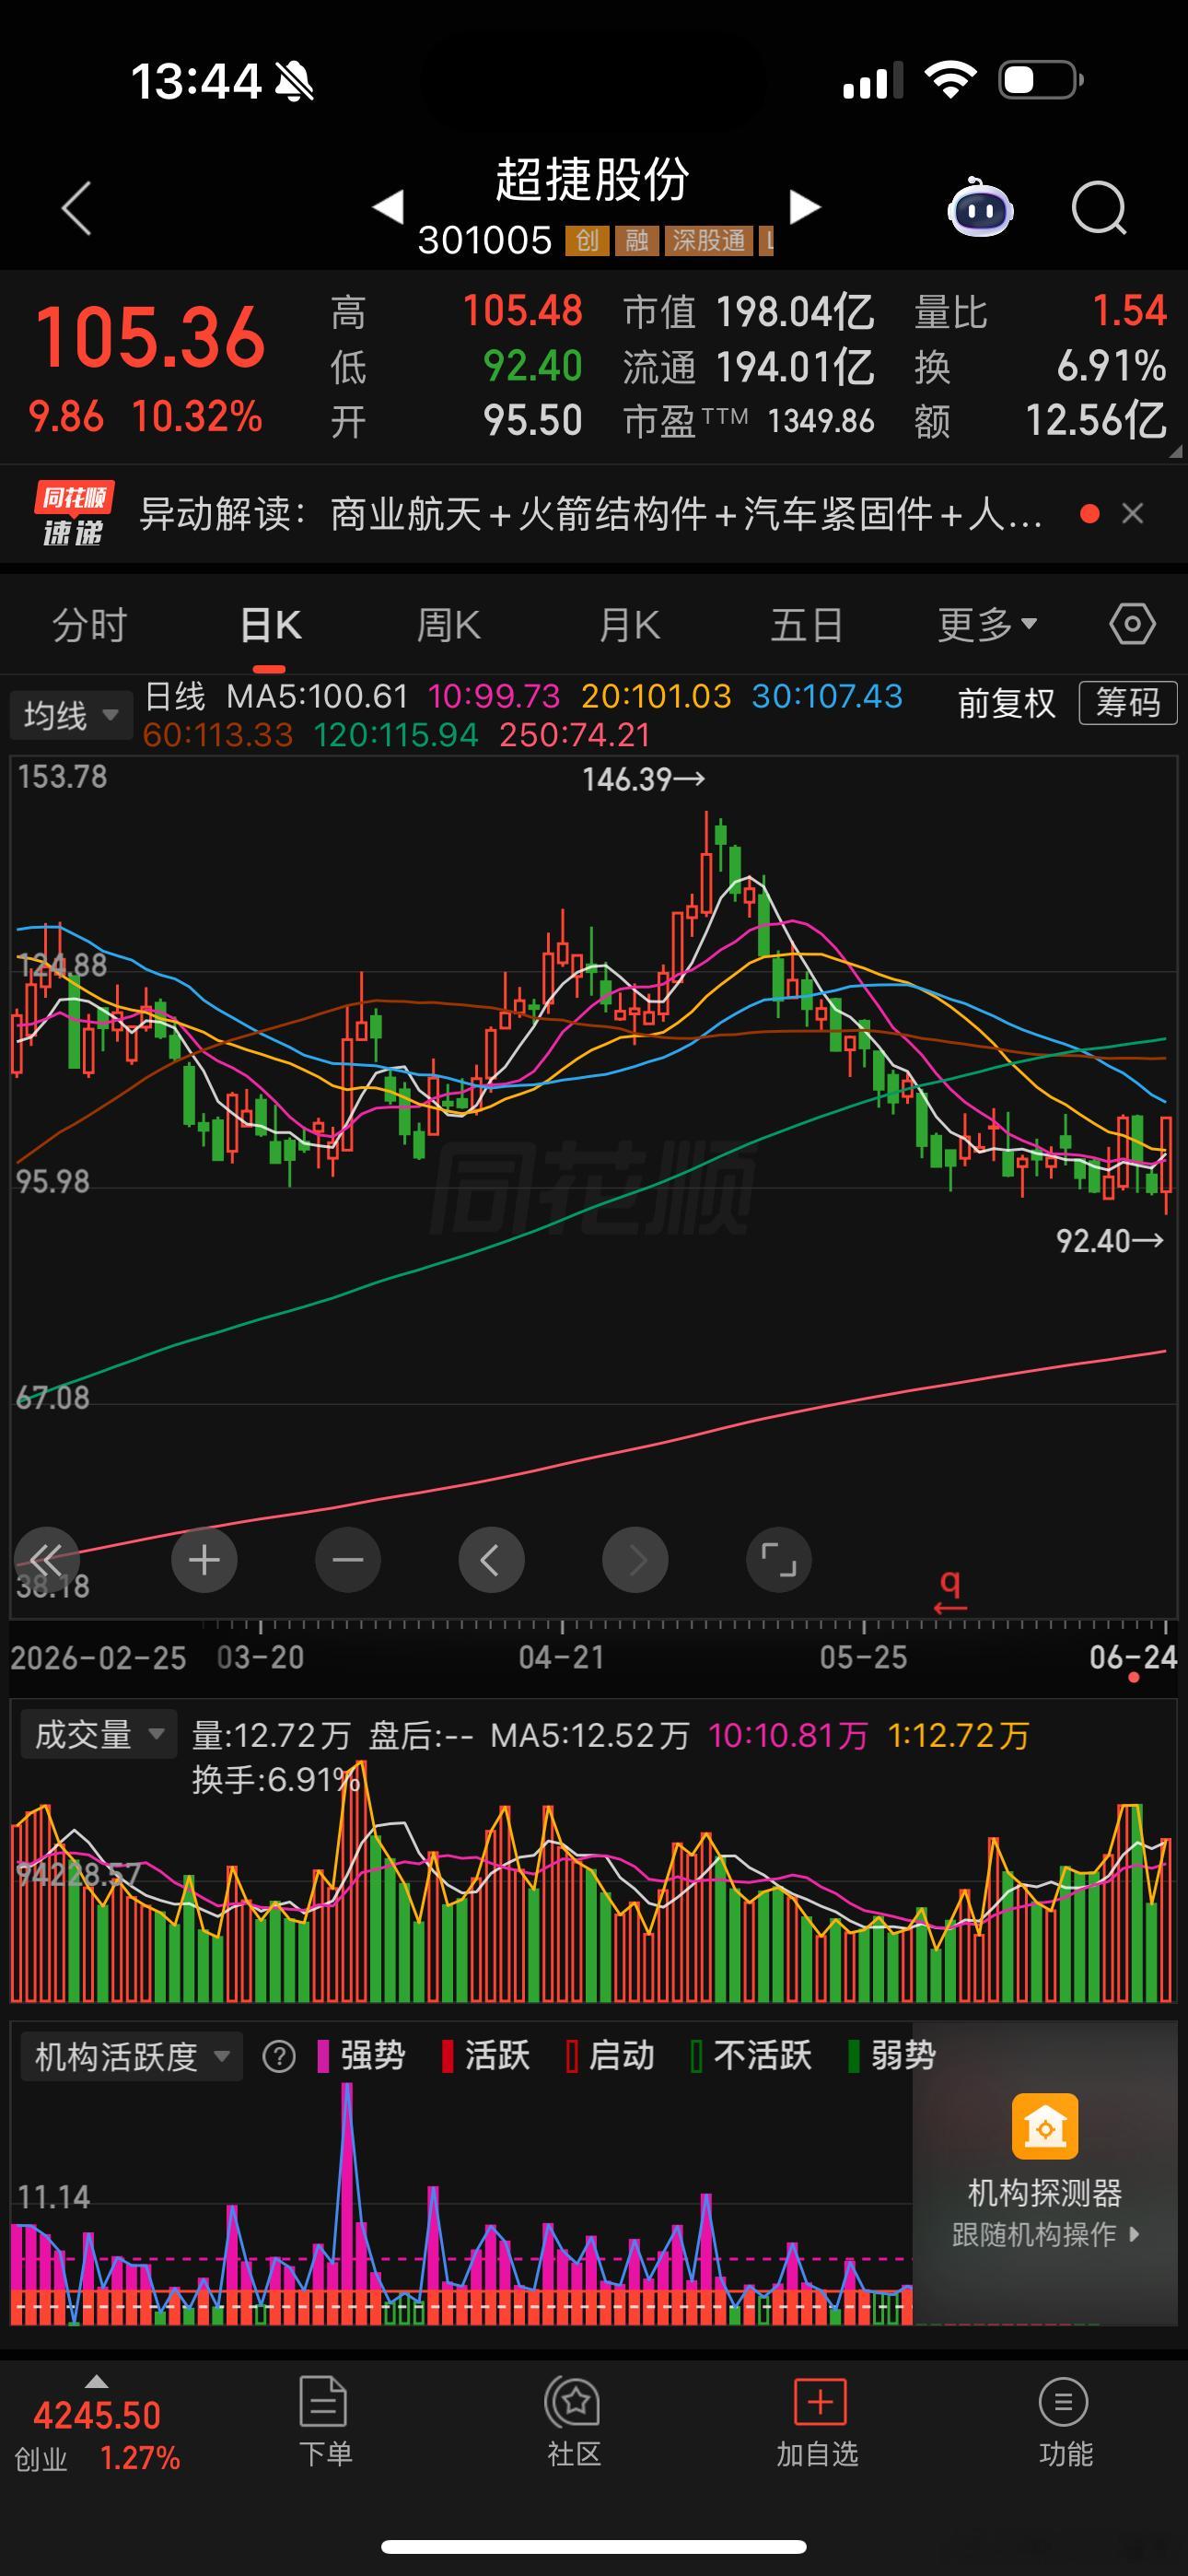Tap the stock name 超捷股份
The width and height of the screenshot is (1188, 2576).
click(593, 180)
